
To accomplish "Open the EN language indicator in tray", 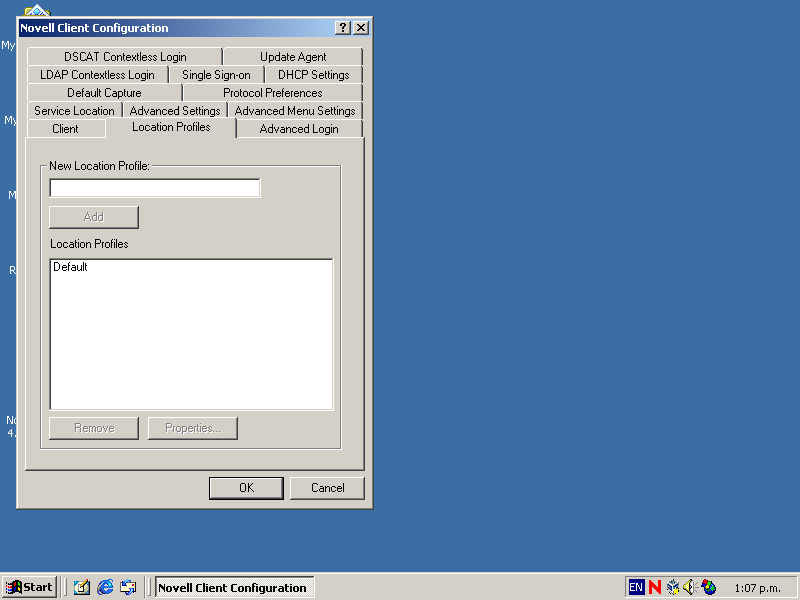I will coord(636,587).
